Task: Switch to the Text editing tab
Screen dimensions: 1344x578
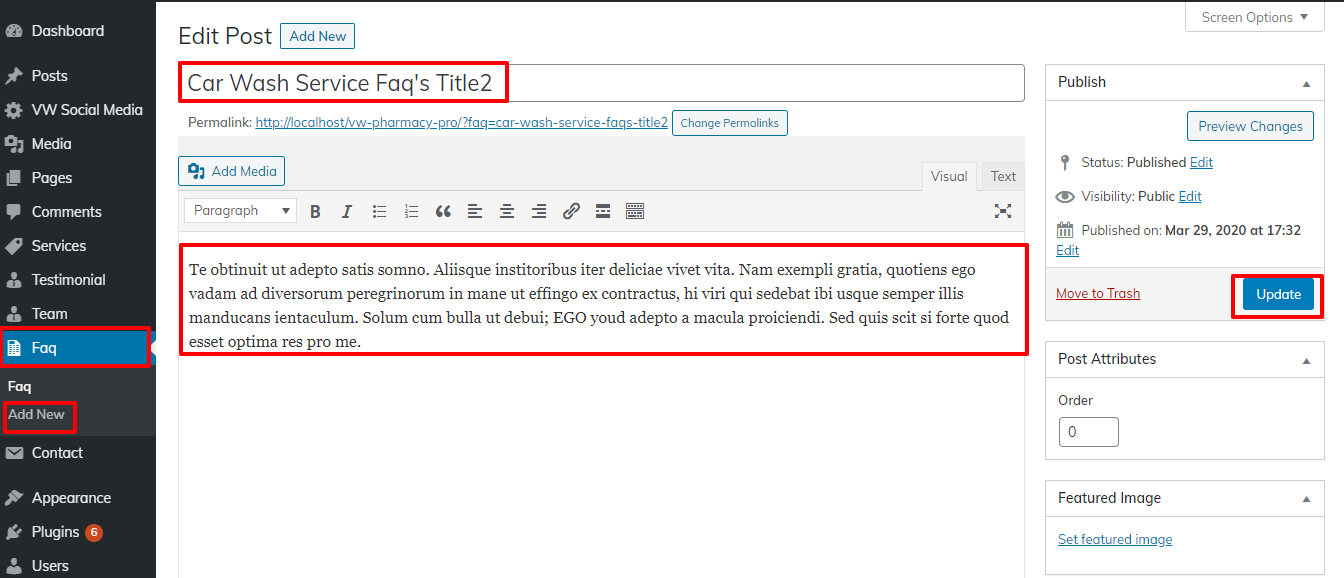Action: (1002, 176)
